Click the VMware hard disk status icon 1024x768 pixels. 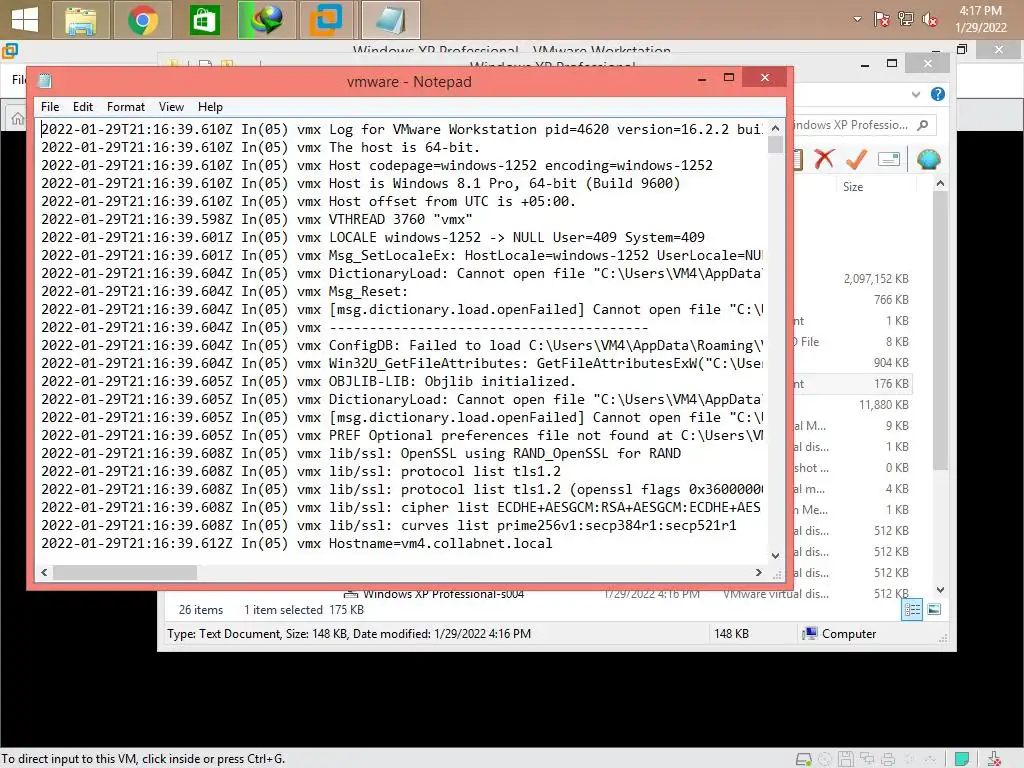coord(803,759)
